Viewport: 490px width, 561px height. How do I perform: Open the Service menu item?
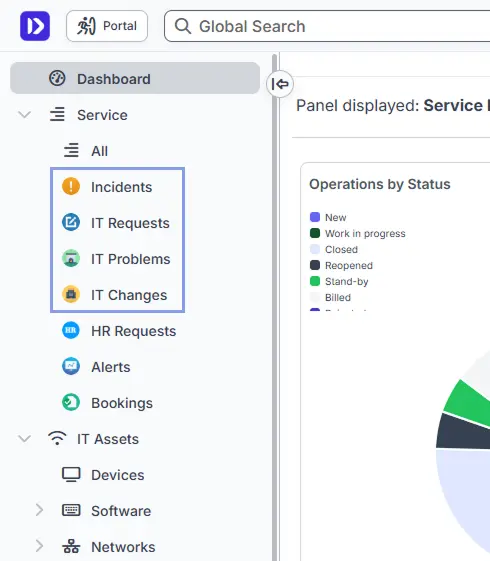point(102,115)
